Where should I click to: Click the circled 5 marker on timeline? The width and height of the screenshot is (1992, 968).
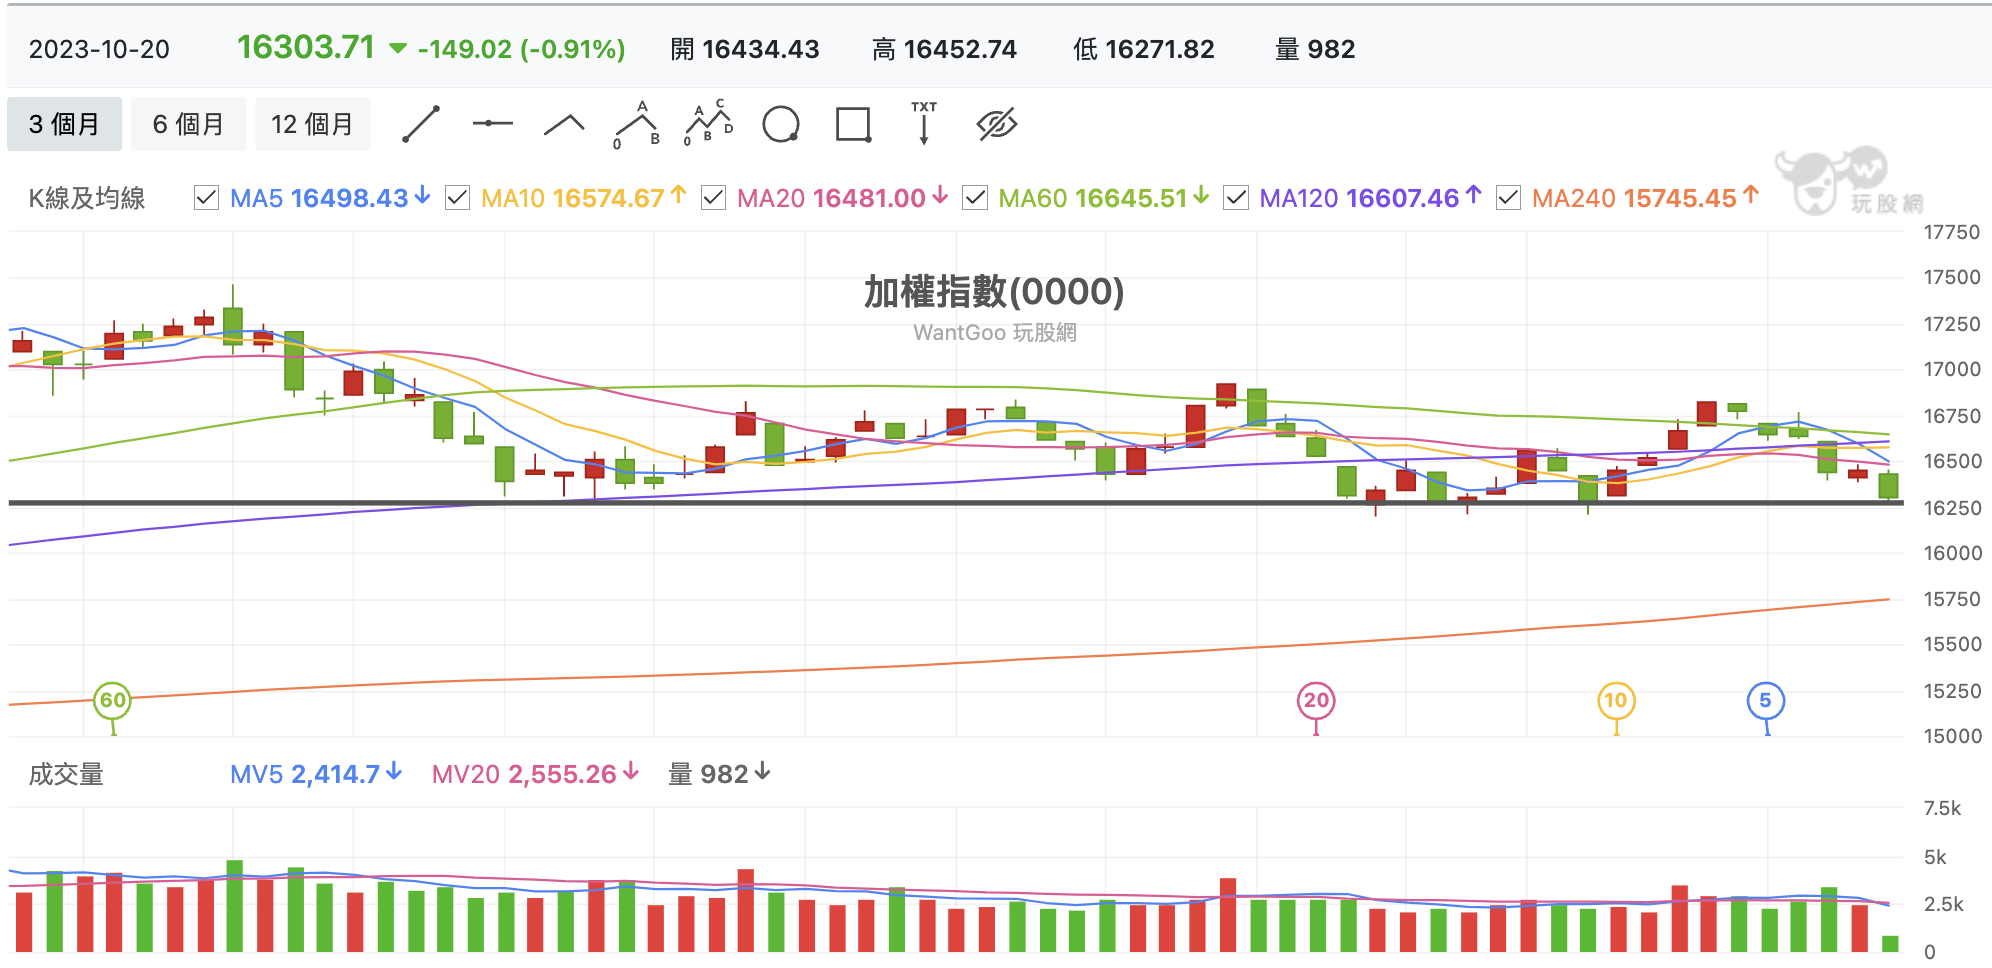click(x=1766, y=700)
